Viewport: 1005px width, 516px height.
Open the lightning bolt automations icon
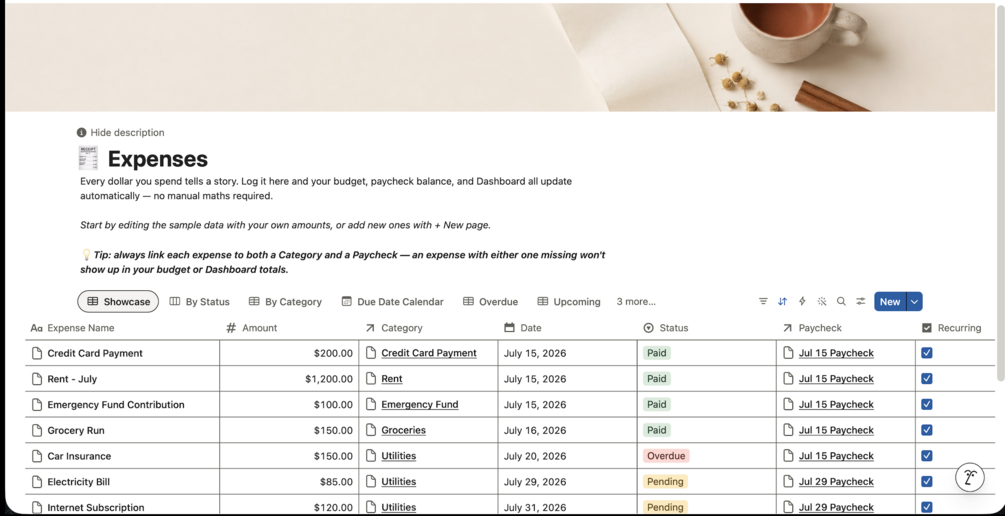click(802, 301)
